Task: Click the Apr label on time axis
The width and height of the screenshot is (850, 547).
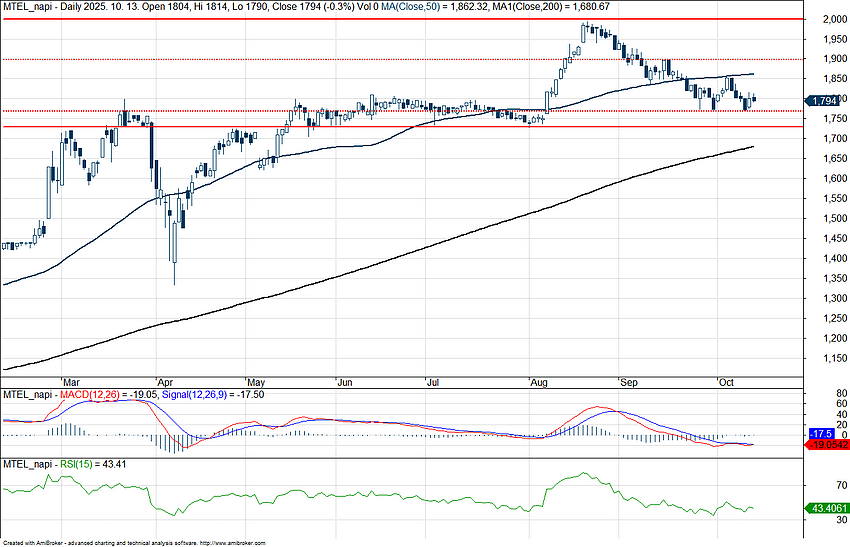Action: (x=166, y=382)
